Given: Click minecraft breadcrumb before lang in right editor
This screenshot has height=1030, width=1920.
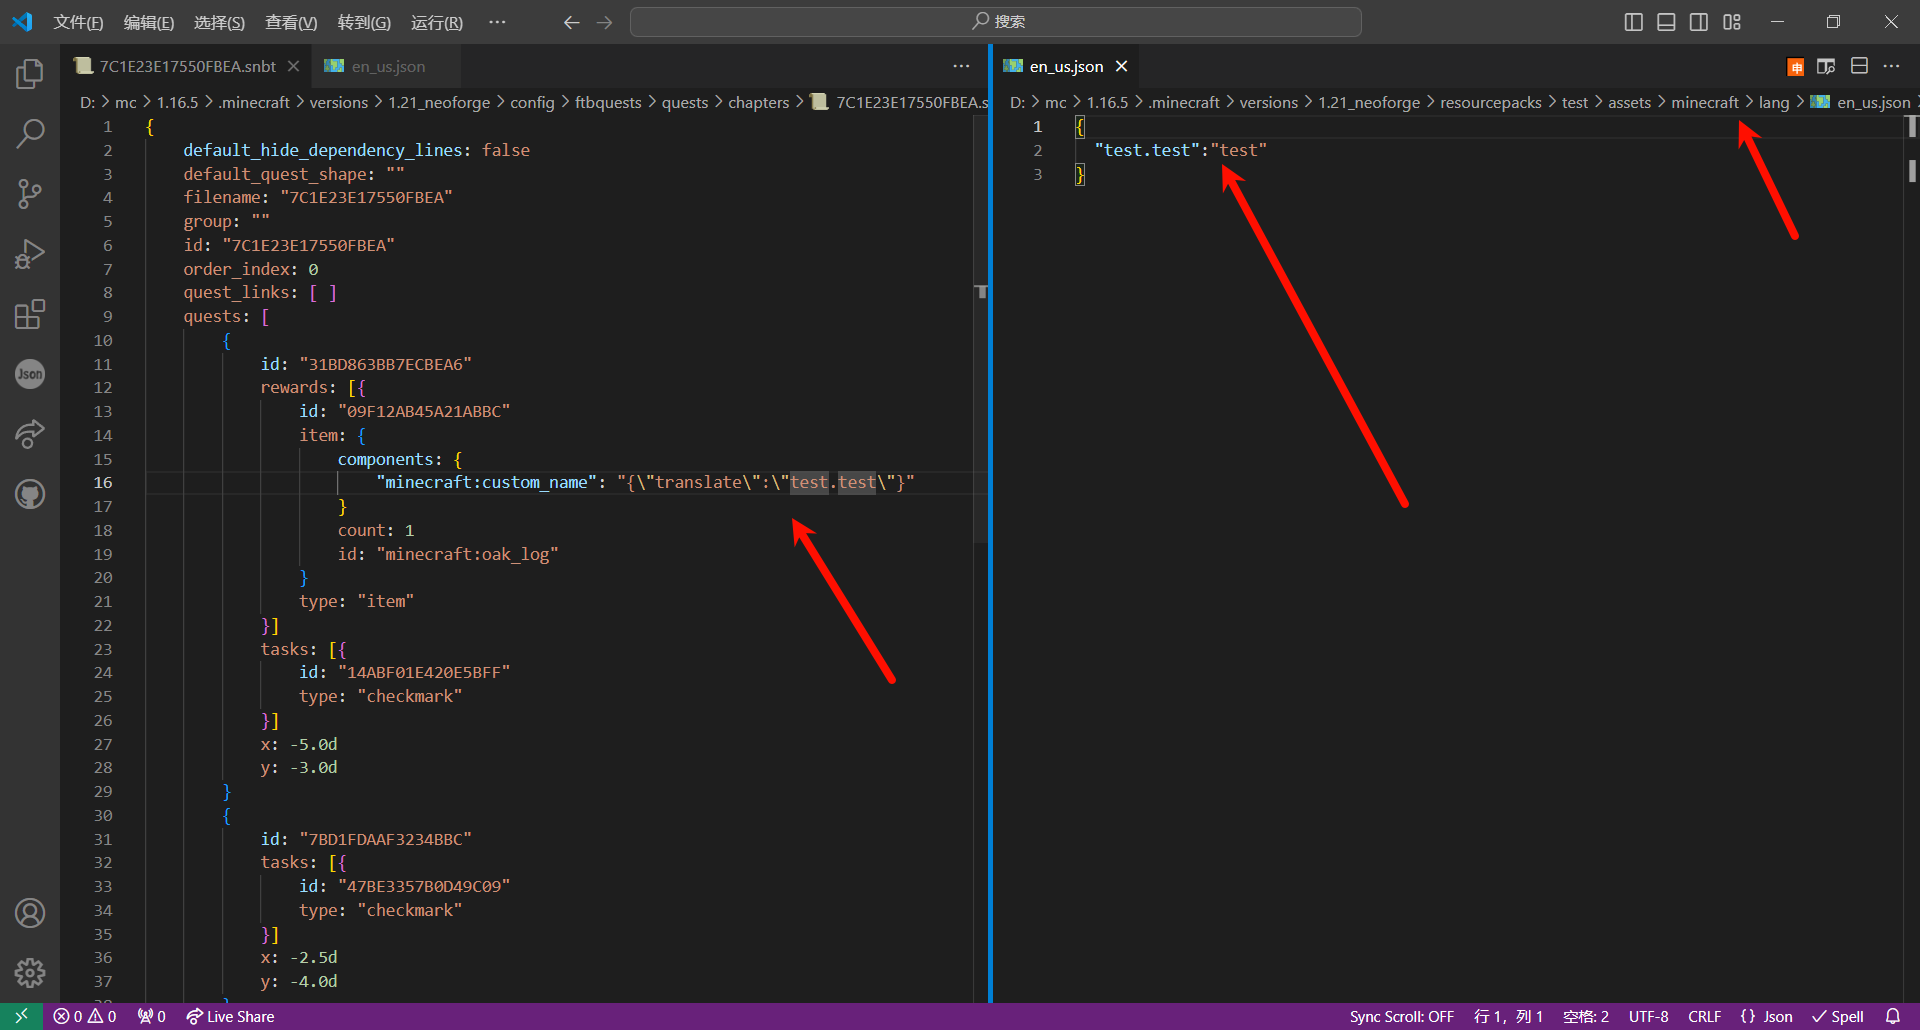Looking at the screenshot, I should [x=1705, y=102].
